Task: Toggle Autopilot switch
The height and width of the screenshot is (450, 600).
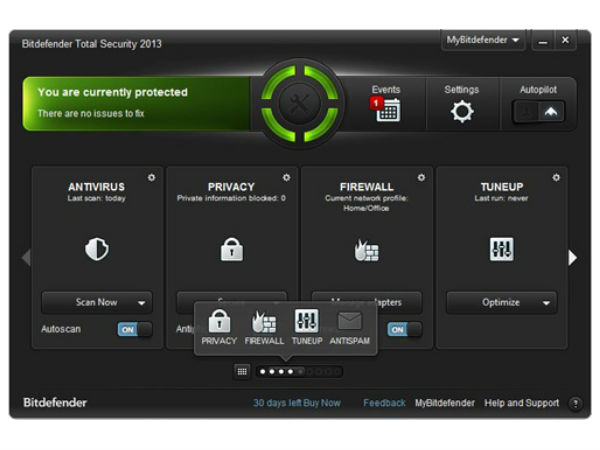Action: click(x=538, y=112)
